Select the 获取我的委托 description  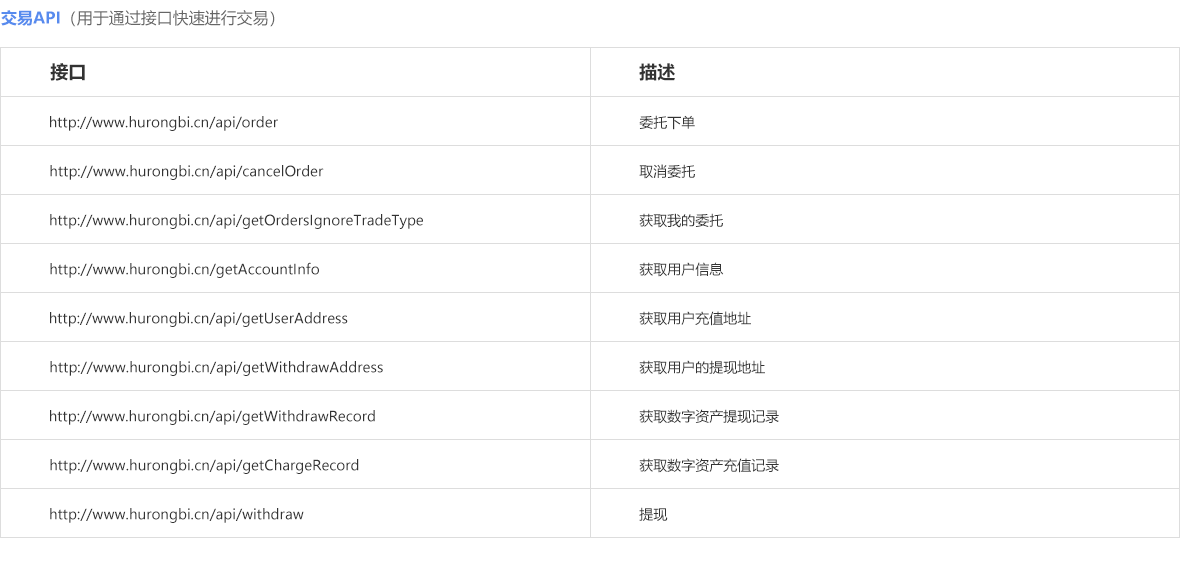[681, 220]
